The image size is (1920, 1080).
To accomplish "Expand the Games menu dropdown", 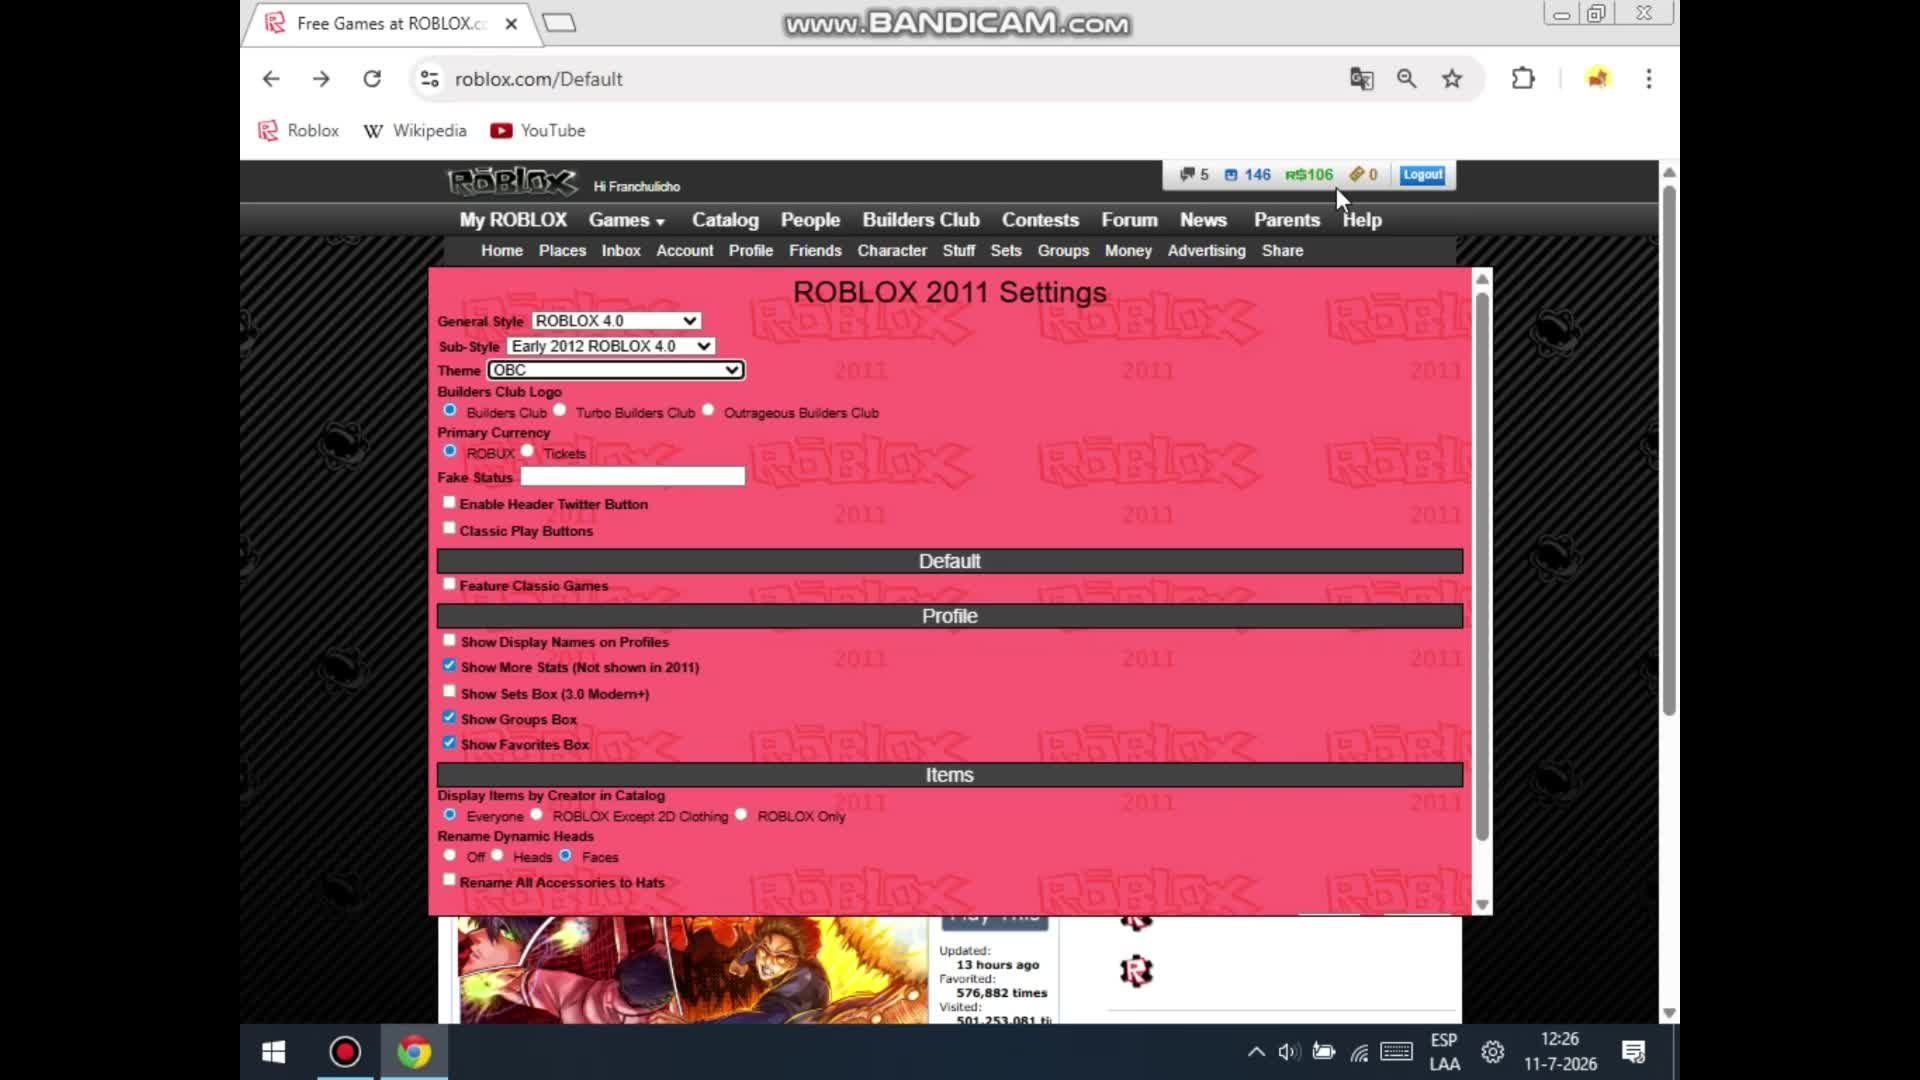I will point(626,220).
